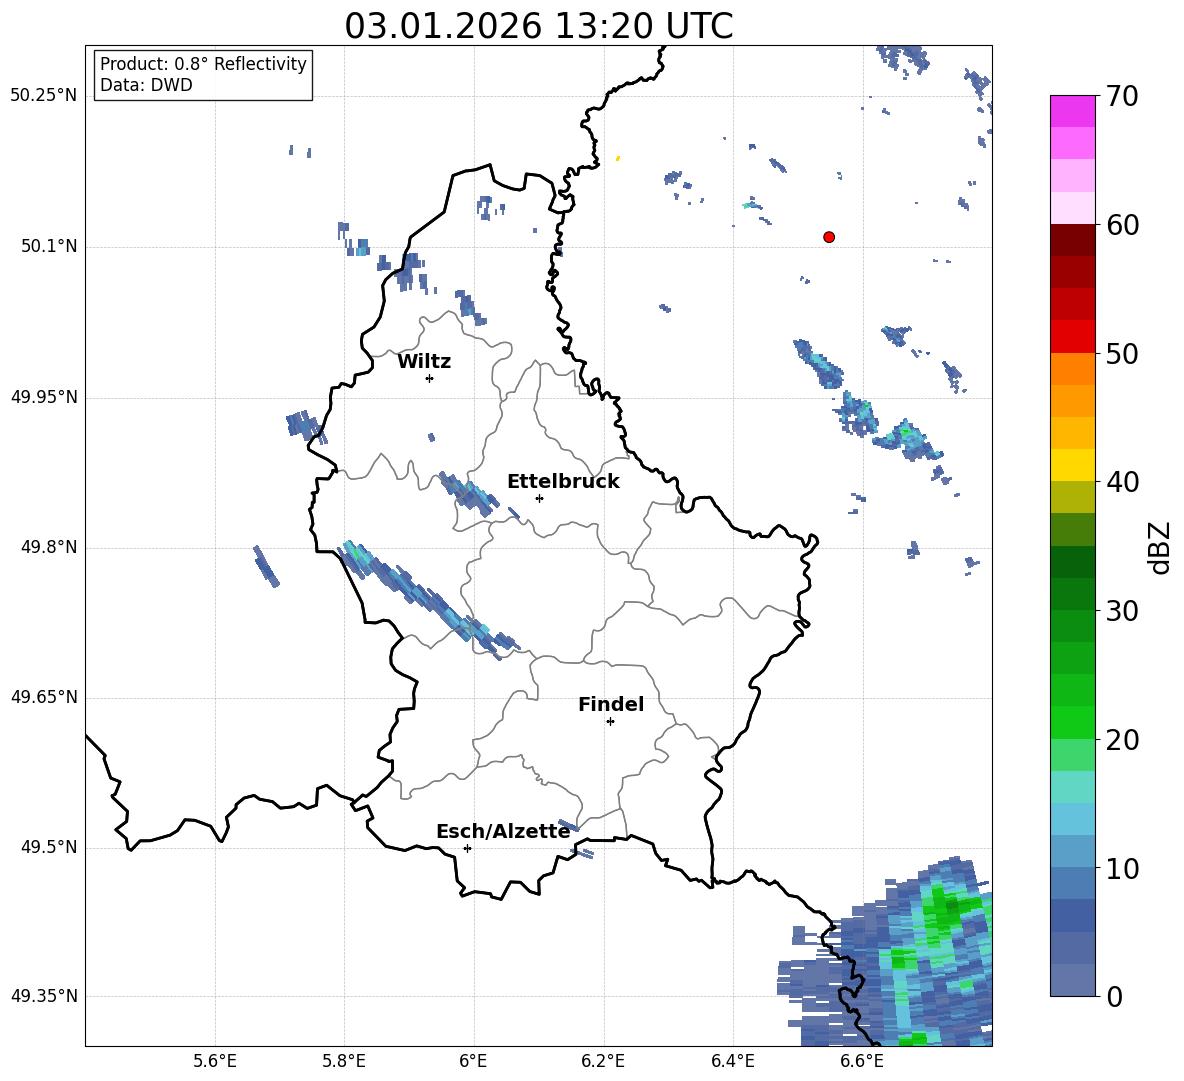
Task: Click the dBZ colorbar label
Action: [x=1159, y=547]
